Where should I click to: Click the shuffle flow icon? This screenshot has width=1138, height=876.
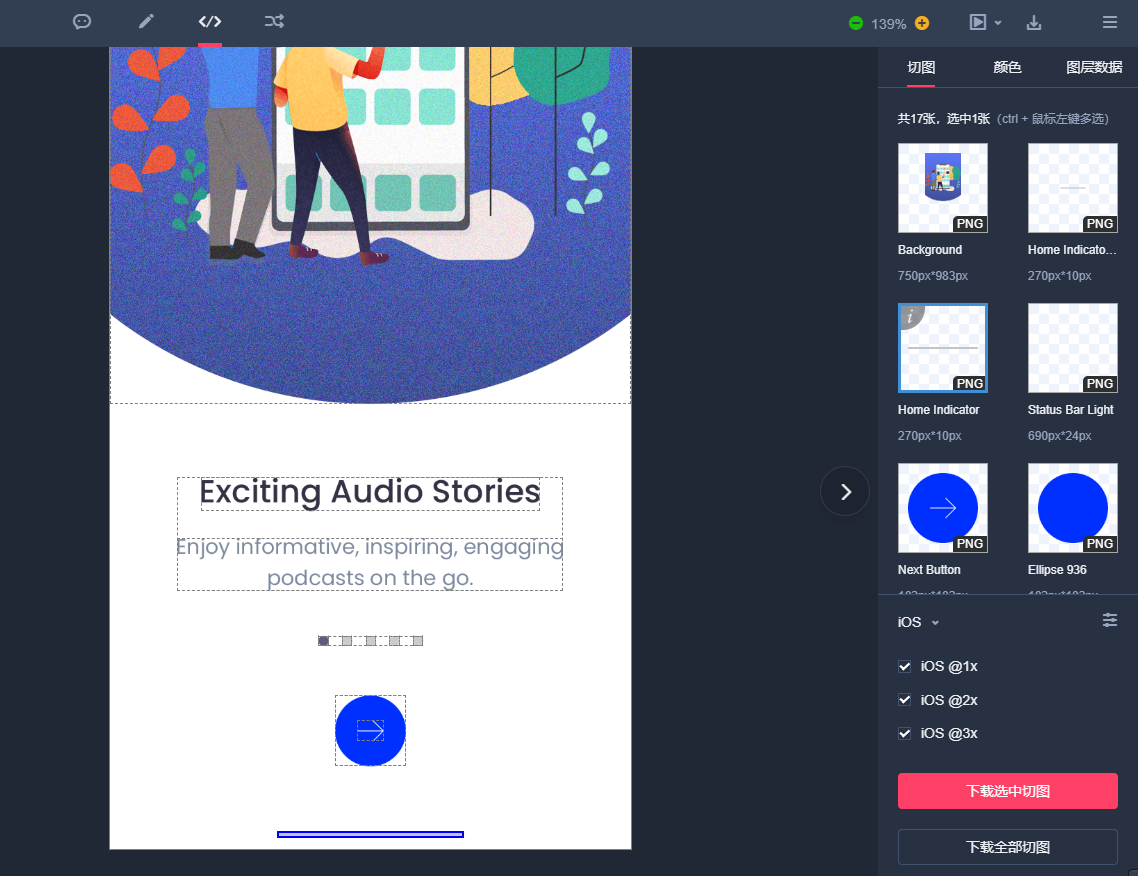pyautogui.click(x=274, y=22)
